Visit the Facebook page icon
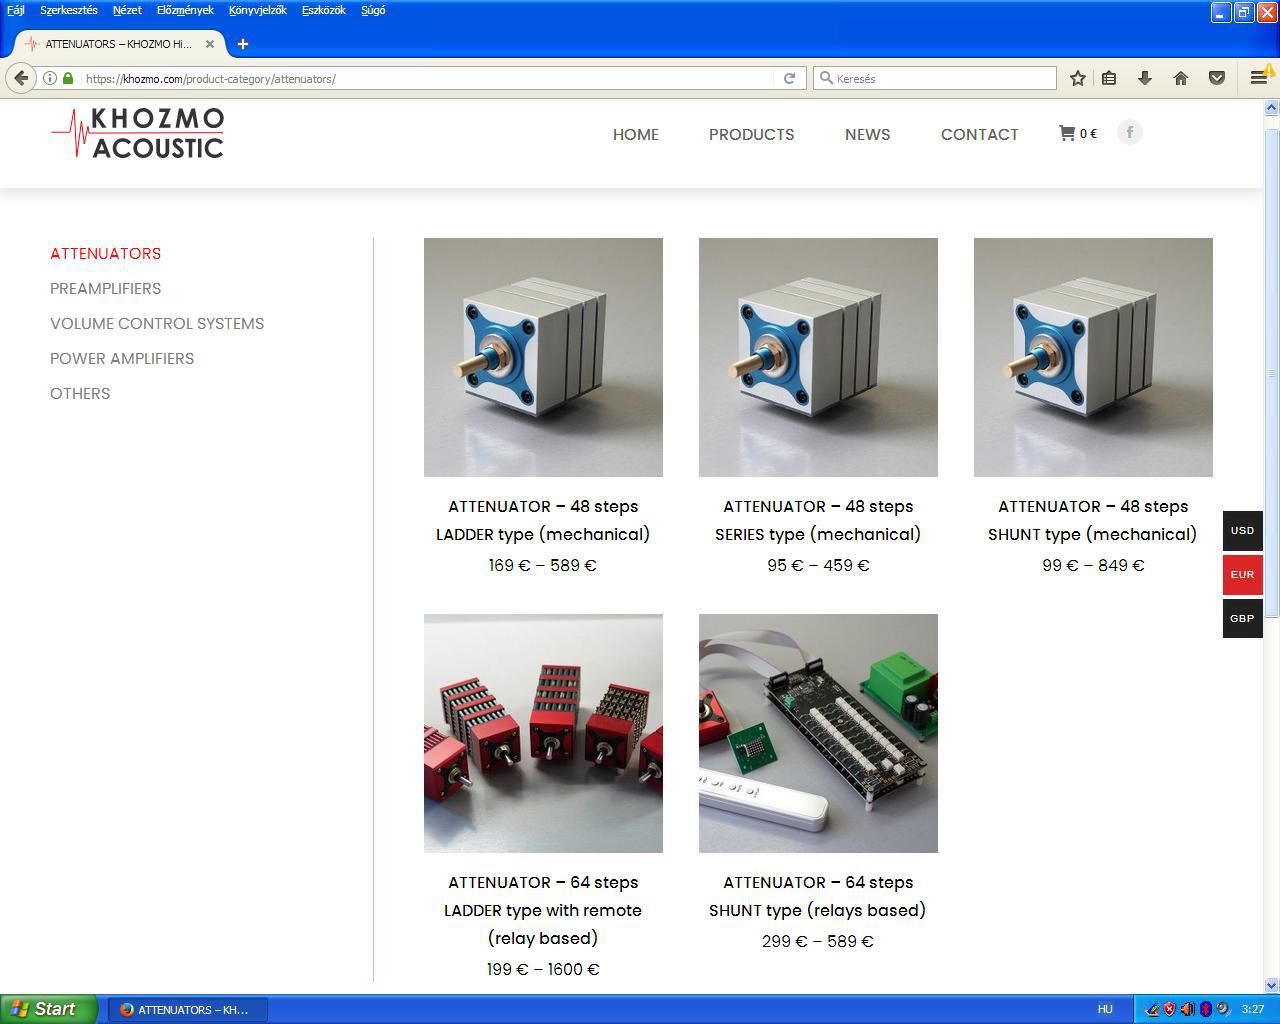Screen dimensions: 1280x1024 tap(1130, 132)
